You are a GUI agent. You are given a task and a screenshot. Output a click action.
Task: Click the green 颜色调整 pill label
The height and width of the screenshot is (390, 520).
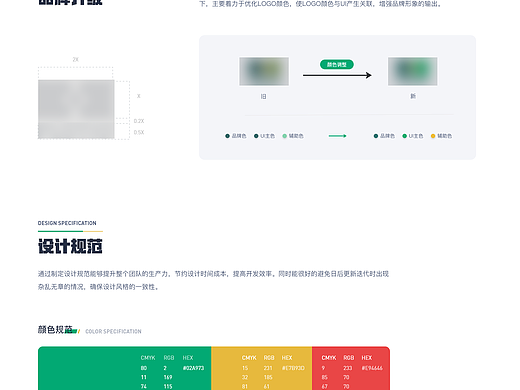[x=337, y=64]
